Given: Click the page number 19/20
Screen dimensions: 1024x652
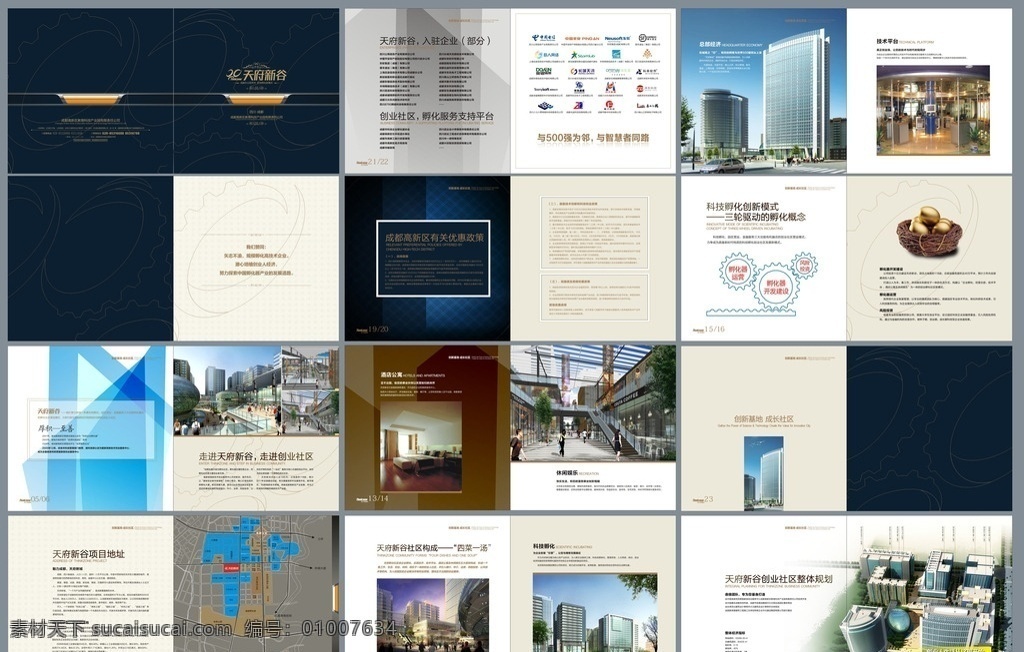Looking at the screenshot, I should pyautogui.click(x=378, y=329).
